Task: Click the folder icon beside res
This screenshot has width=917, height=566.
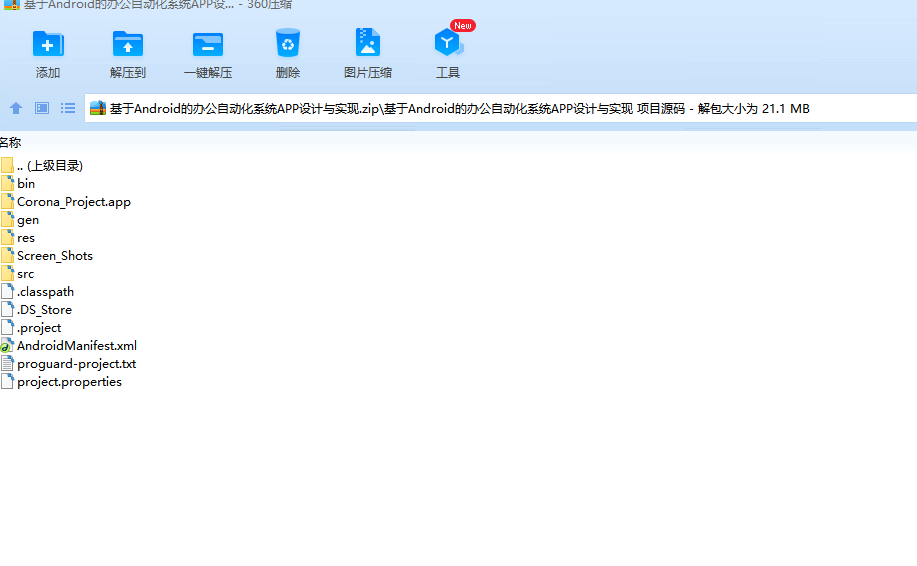Action: point(7,237)
